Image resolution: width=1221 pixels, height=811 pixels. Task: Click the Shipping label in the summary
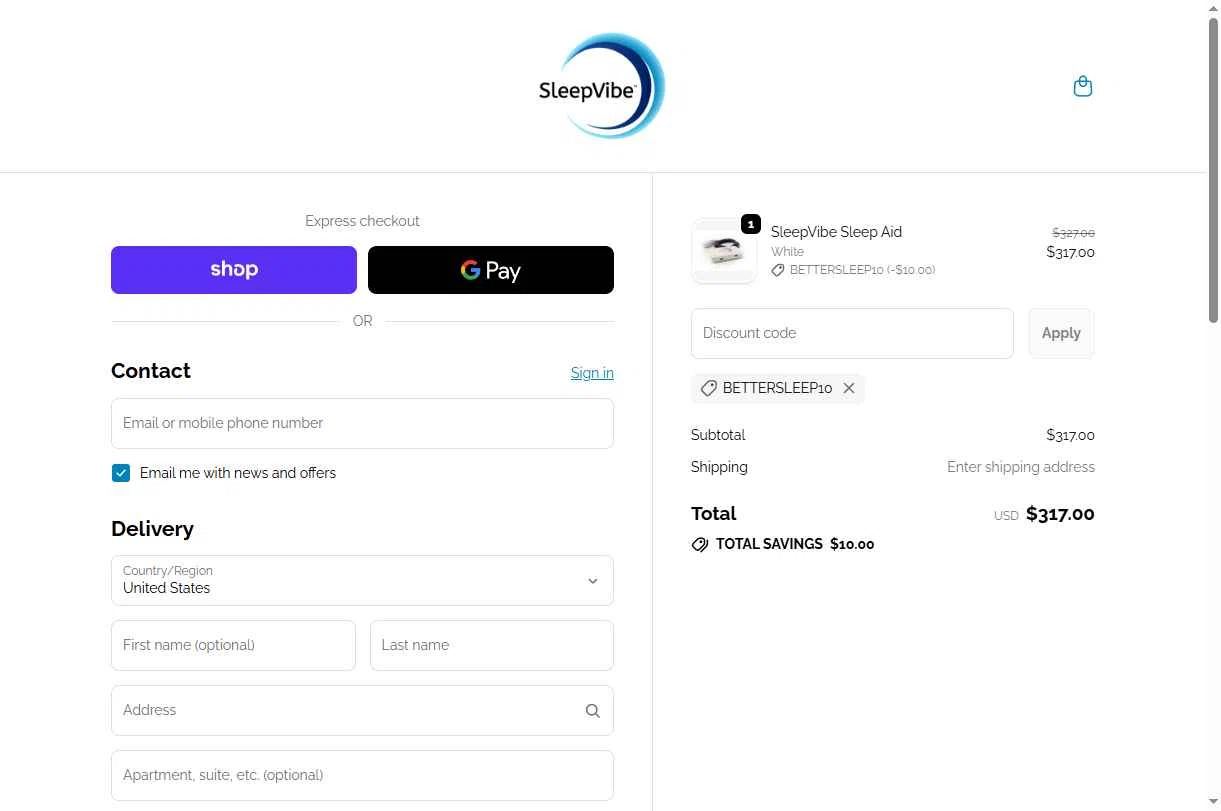point(719,467)
